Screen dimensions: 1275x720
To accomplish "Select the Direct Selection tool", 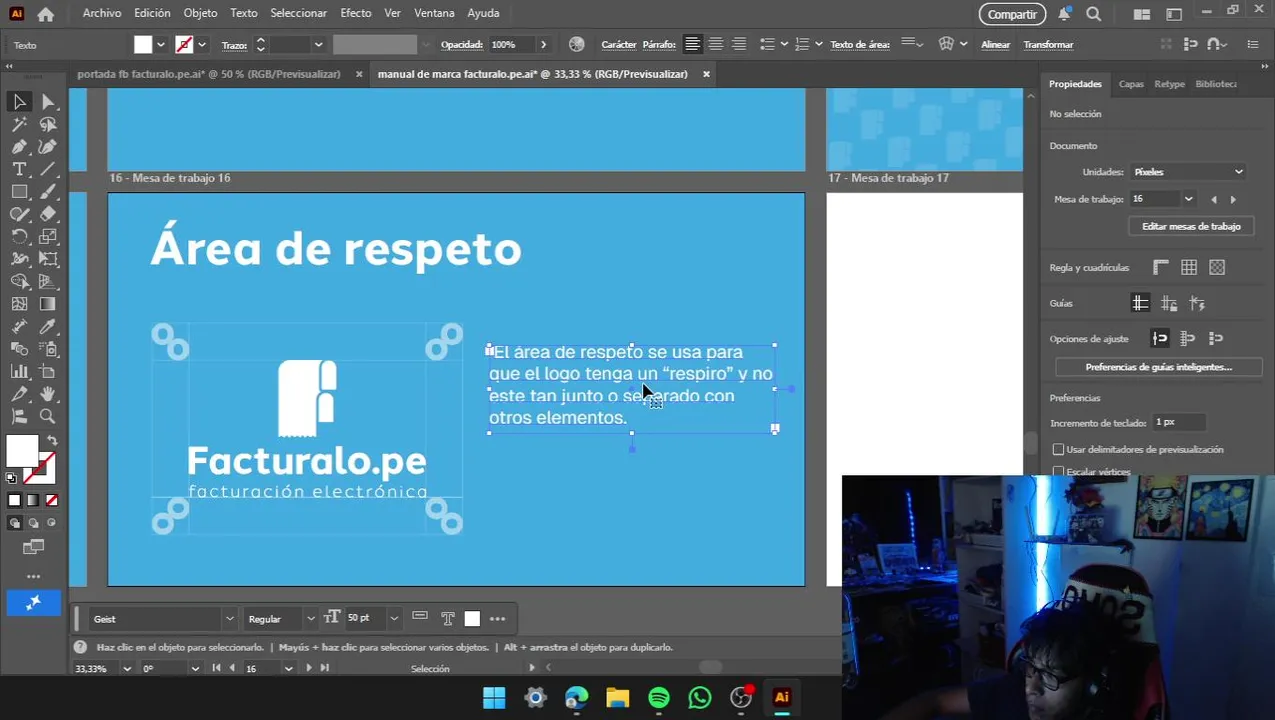I will click(48, 102).
